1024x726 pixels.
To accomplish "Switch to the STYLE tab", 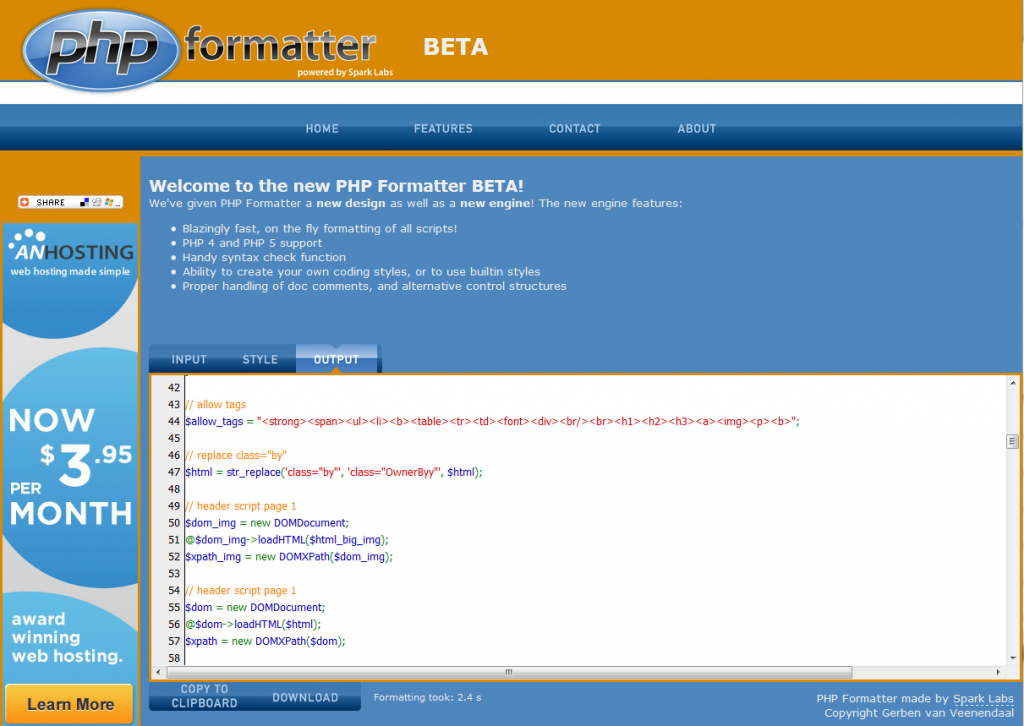I will pyautogui.click(x=259, y=359).
